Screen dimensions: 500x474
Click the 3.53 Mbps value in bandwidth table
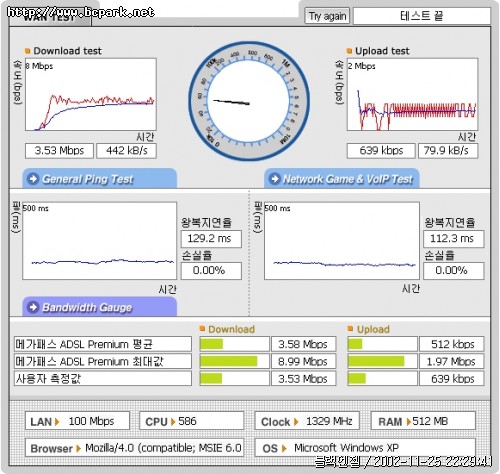(304, 379)
